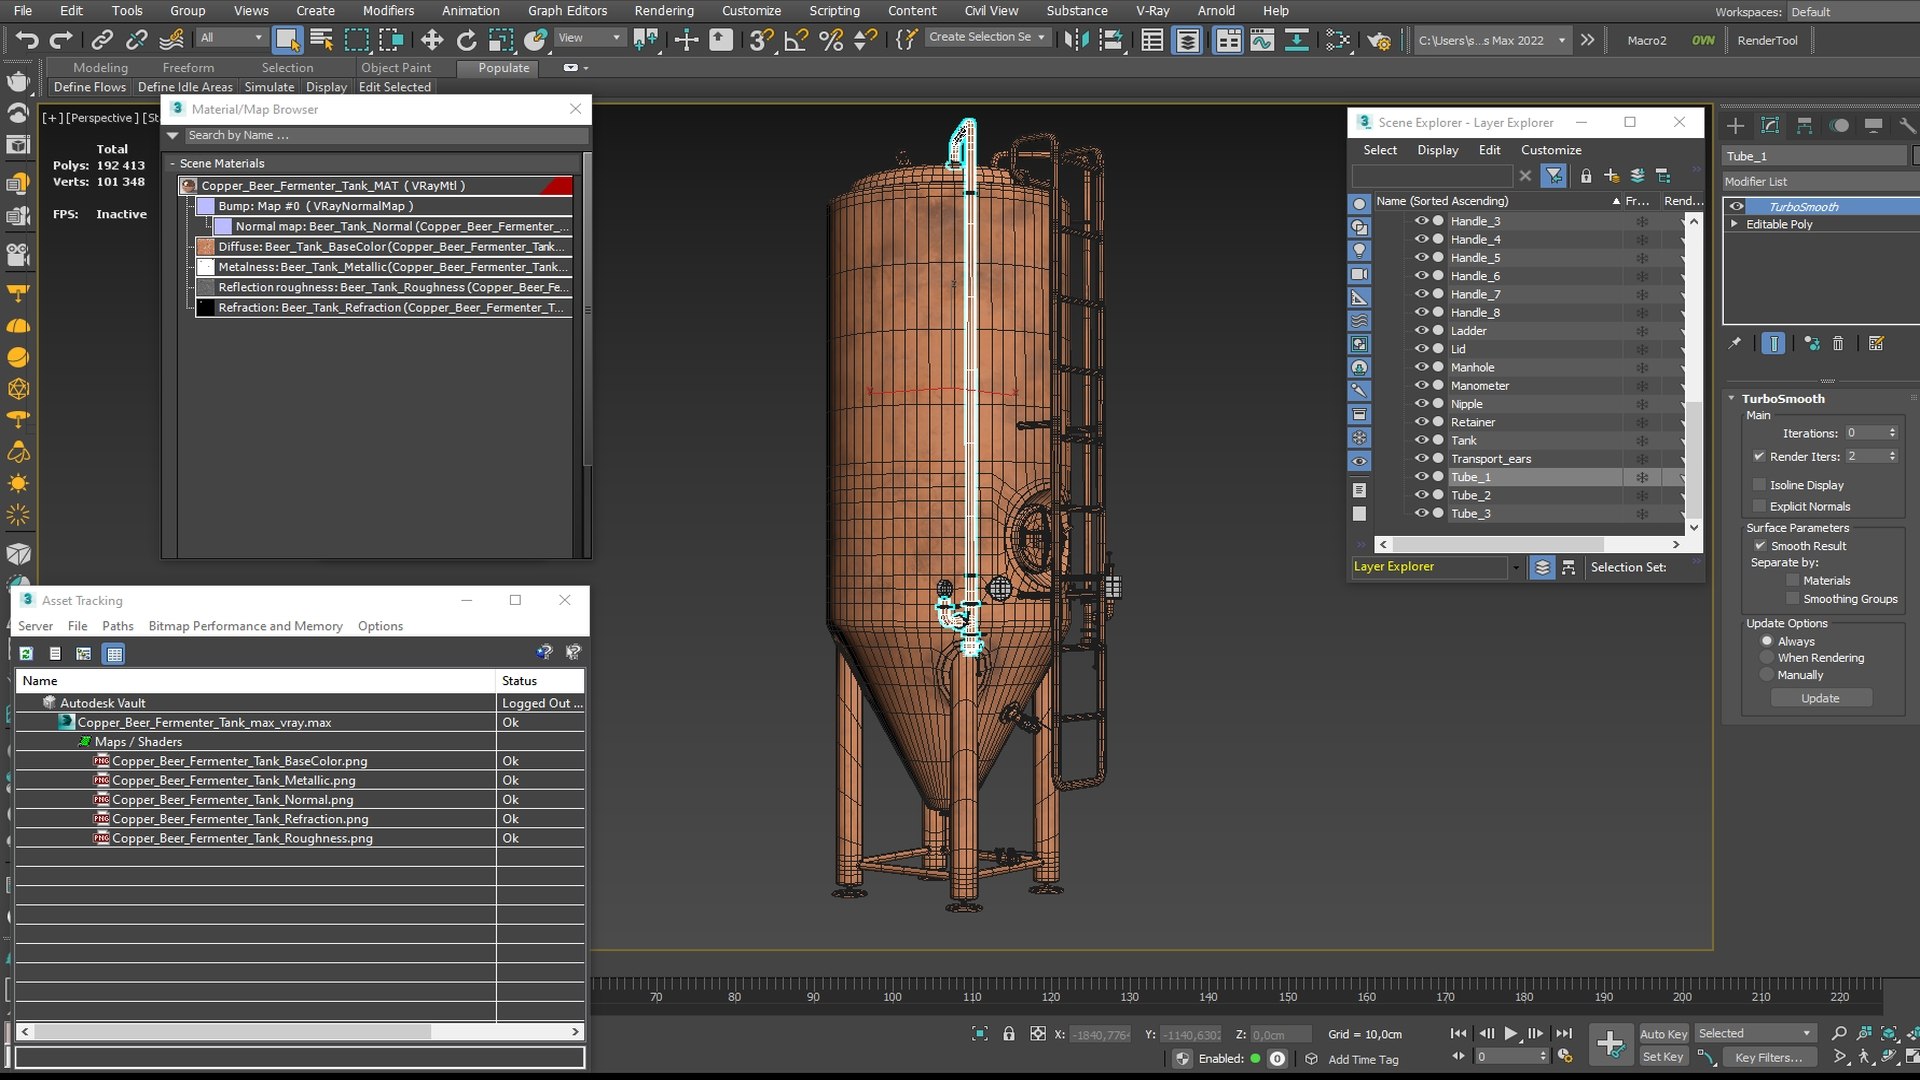The height and width of the screenshot is (1080, 1920).
Task: Open the Rendering menu
Action: [664, 11]
